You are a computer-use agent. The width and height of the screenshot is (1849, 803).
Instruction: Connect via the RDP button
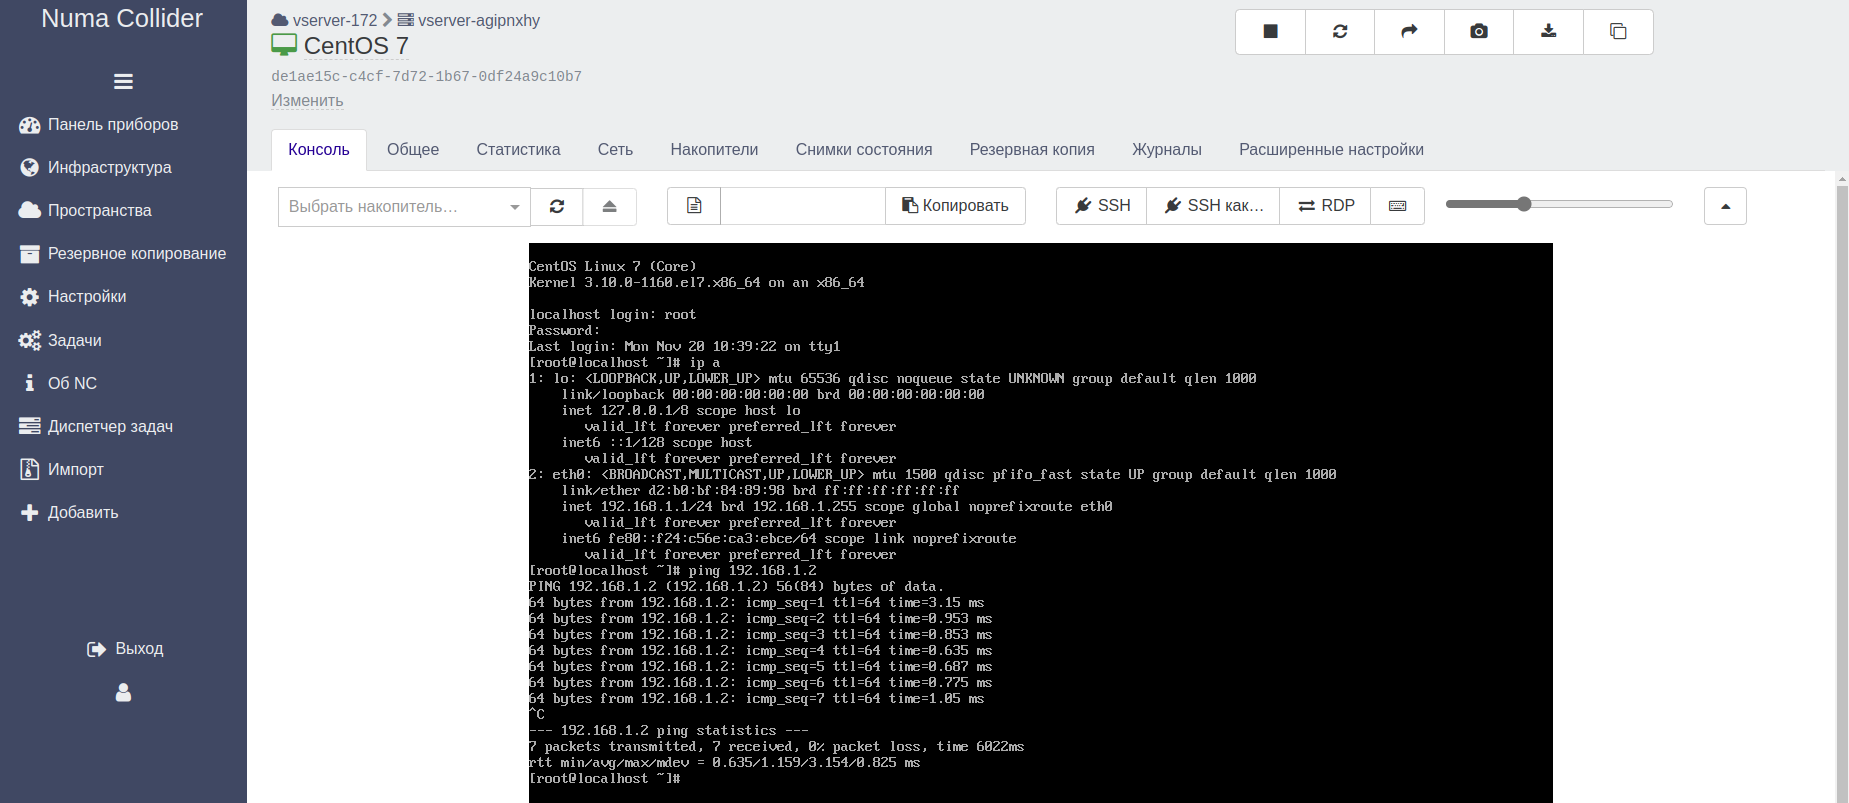pos(1325,206)
